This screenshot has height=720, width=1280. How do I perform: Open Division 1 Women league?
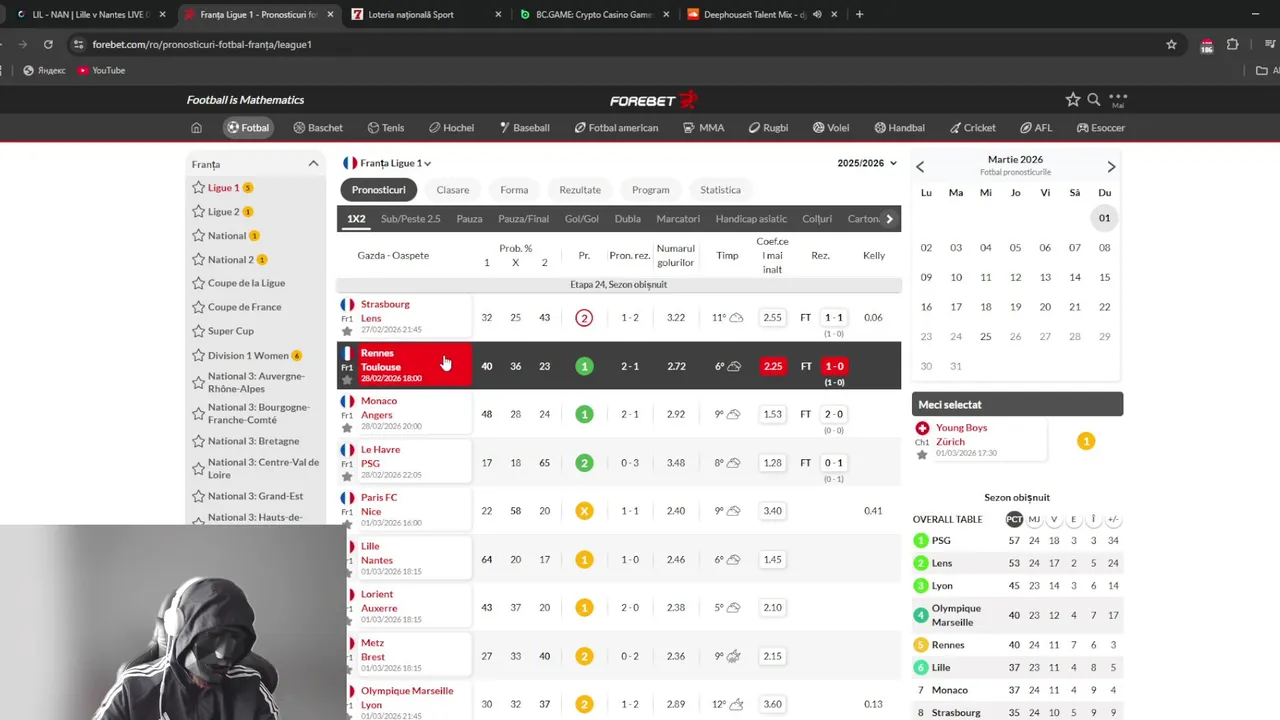click(x=248, y=356)
